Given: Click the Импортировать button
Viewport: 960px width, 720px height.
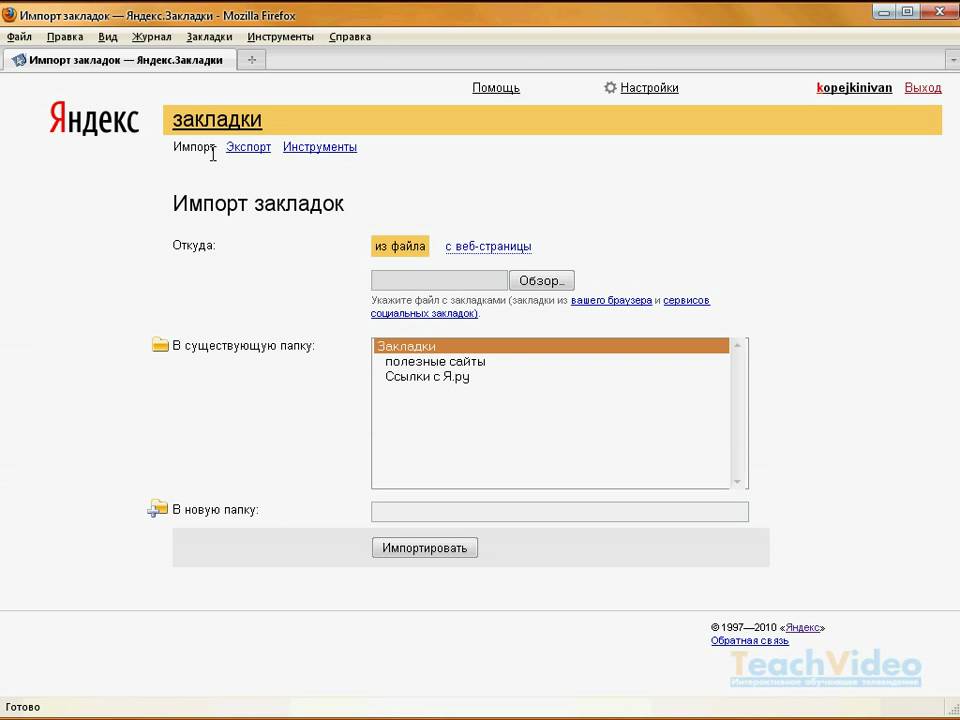Looking at the screenshot, I should pyautogui.click(x=425, y=547).
